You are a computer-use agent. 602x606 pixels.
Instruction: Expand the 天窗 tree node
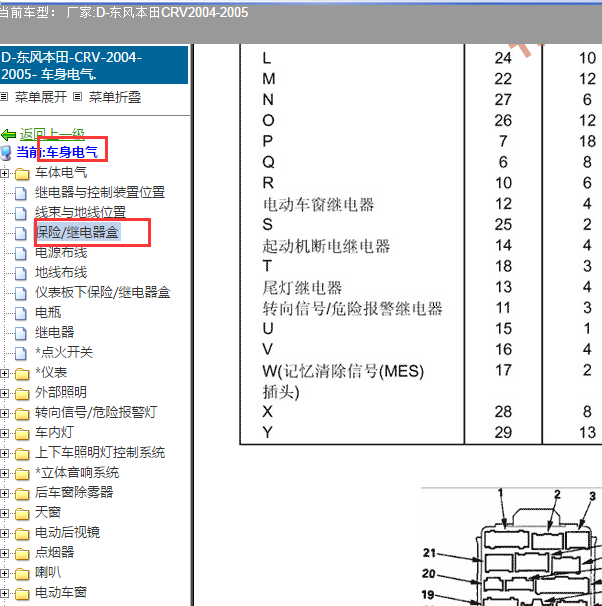4,513
